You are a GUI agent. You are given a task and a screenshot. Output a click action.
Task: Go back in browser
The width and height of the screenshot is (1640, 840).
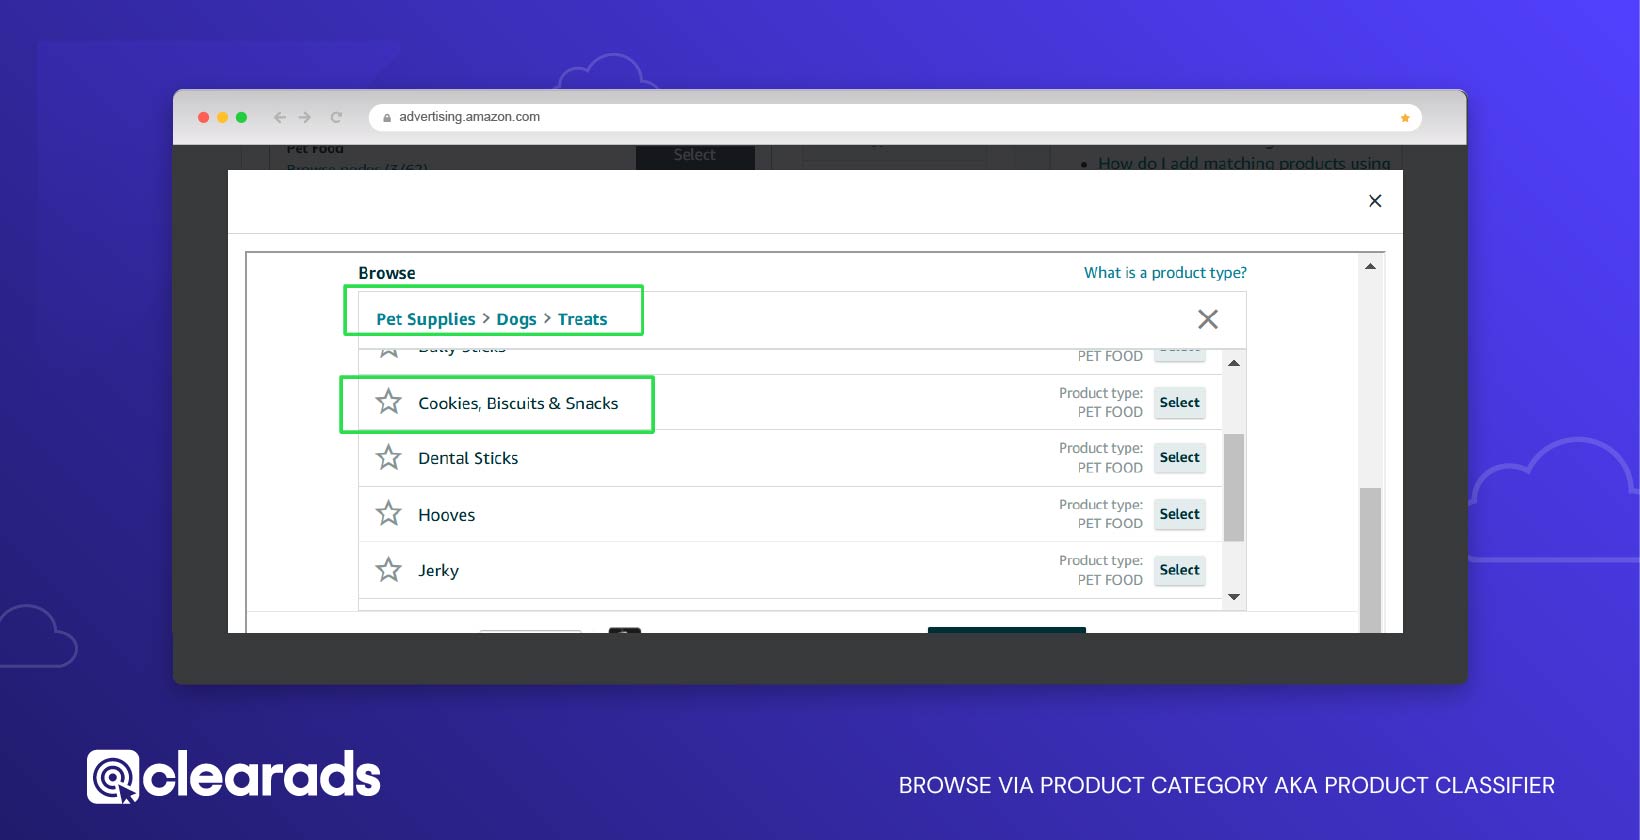pyautogui.click(x=280, y=117)
